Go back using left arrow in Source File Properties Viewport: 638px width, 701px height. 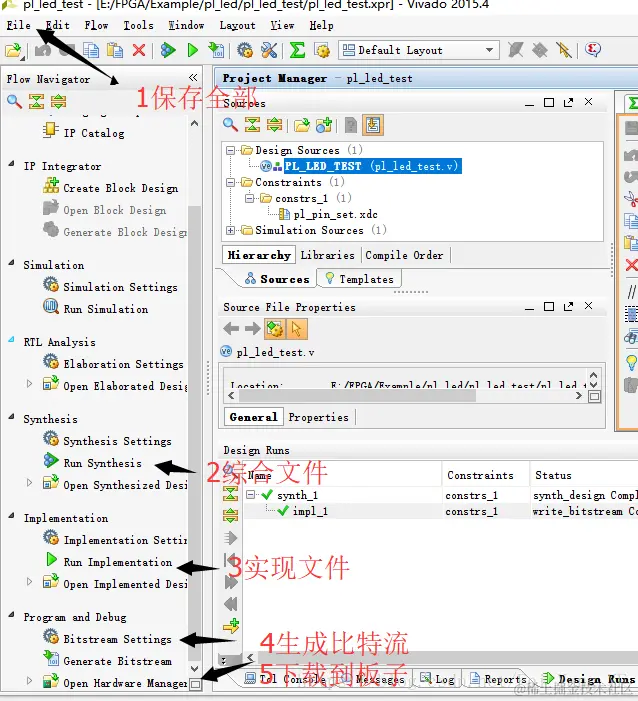231,329
